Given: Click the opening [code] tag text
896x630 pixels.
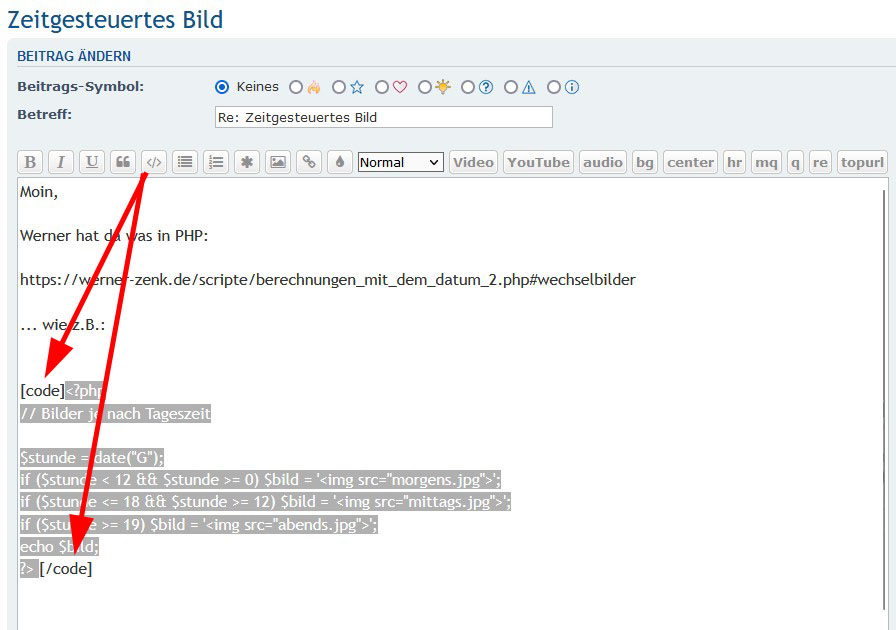Looking at the screenshot, I should pos(42,390).
